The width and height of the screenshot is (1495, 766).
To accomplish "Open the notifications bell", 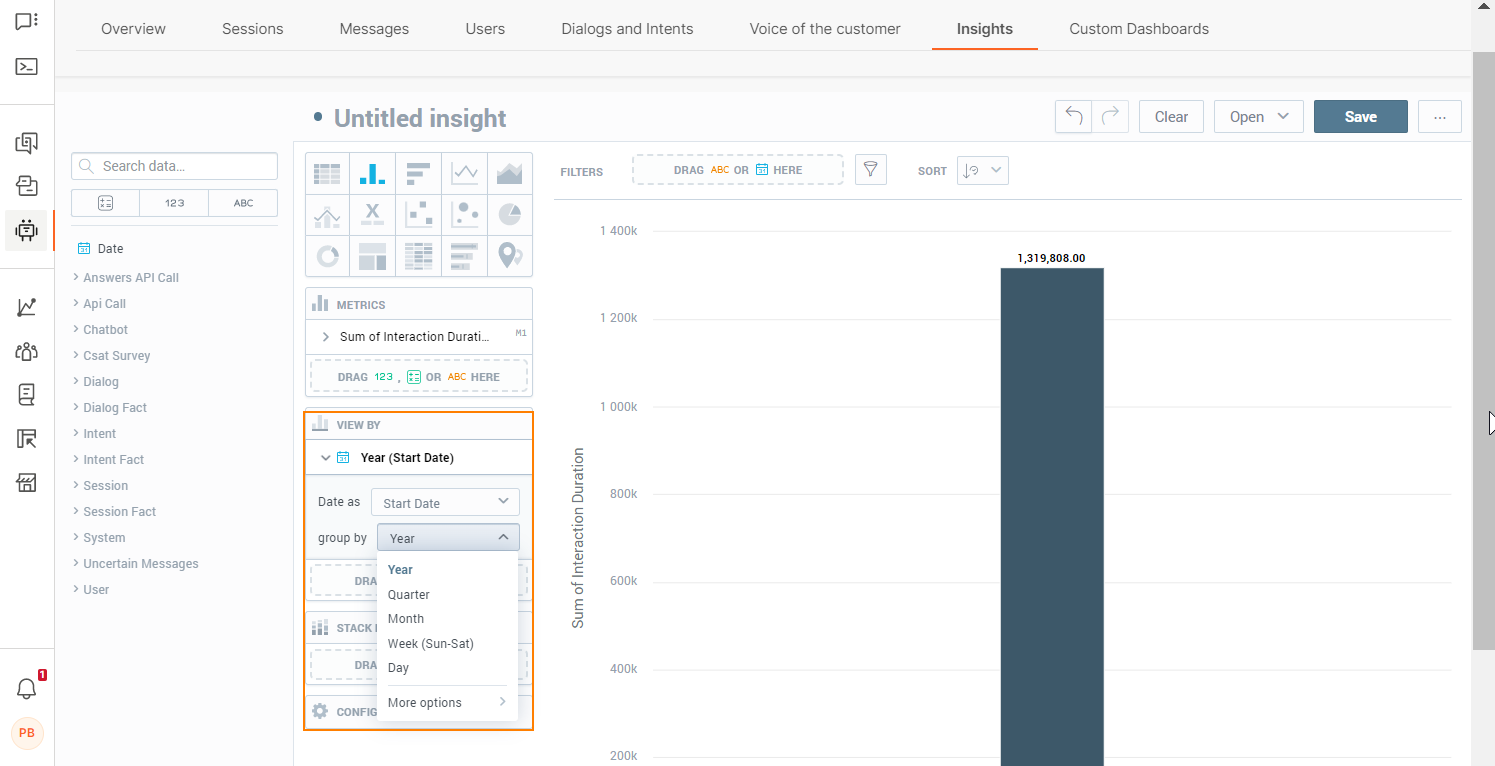I will pyautogui.click(x=27, y=689).
